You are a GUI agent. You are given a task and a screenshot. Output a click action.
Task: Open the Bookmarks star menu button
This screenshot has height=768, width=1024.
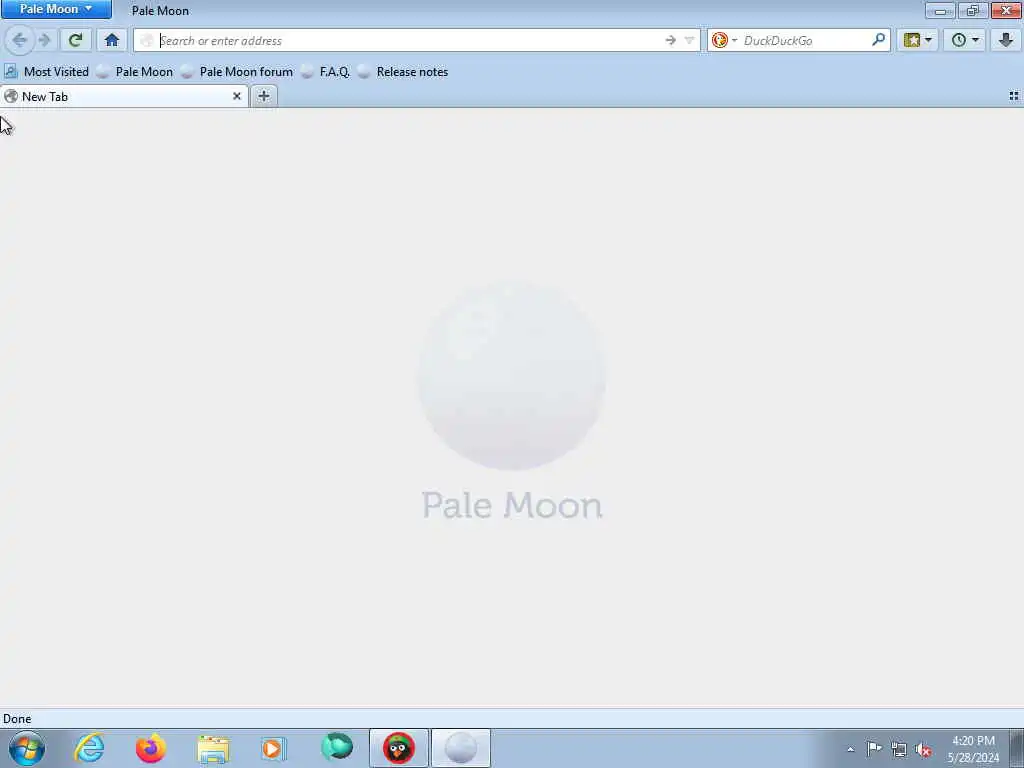[917, 40]
